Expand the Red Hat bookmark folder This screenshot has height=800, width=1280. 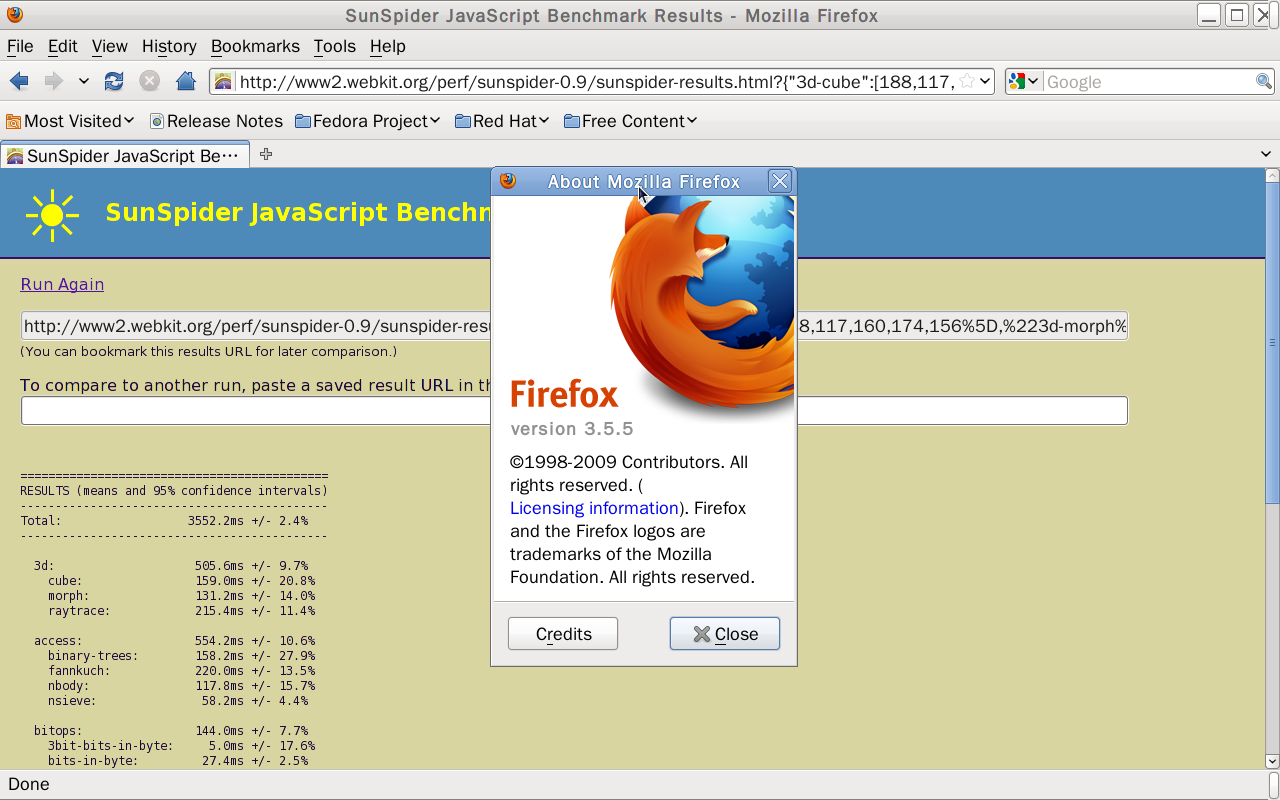(x=502, y=121)
